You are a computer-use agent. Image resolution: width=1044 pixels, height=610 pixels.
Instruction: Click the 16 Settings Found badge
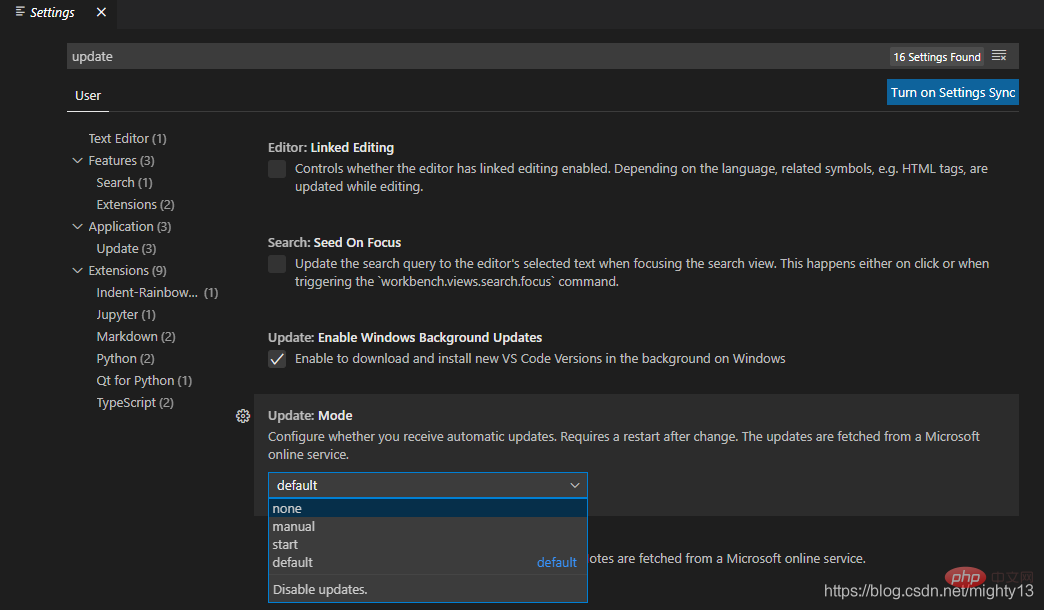point(937,57)
